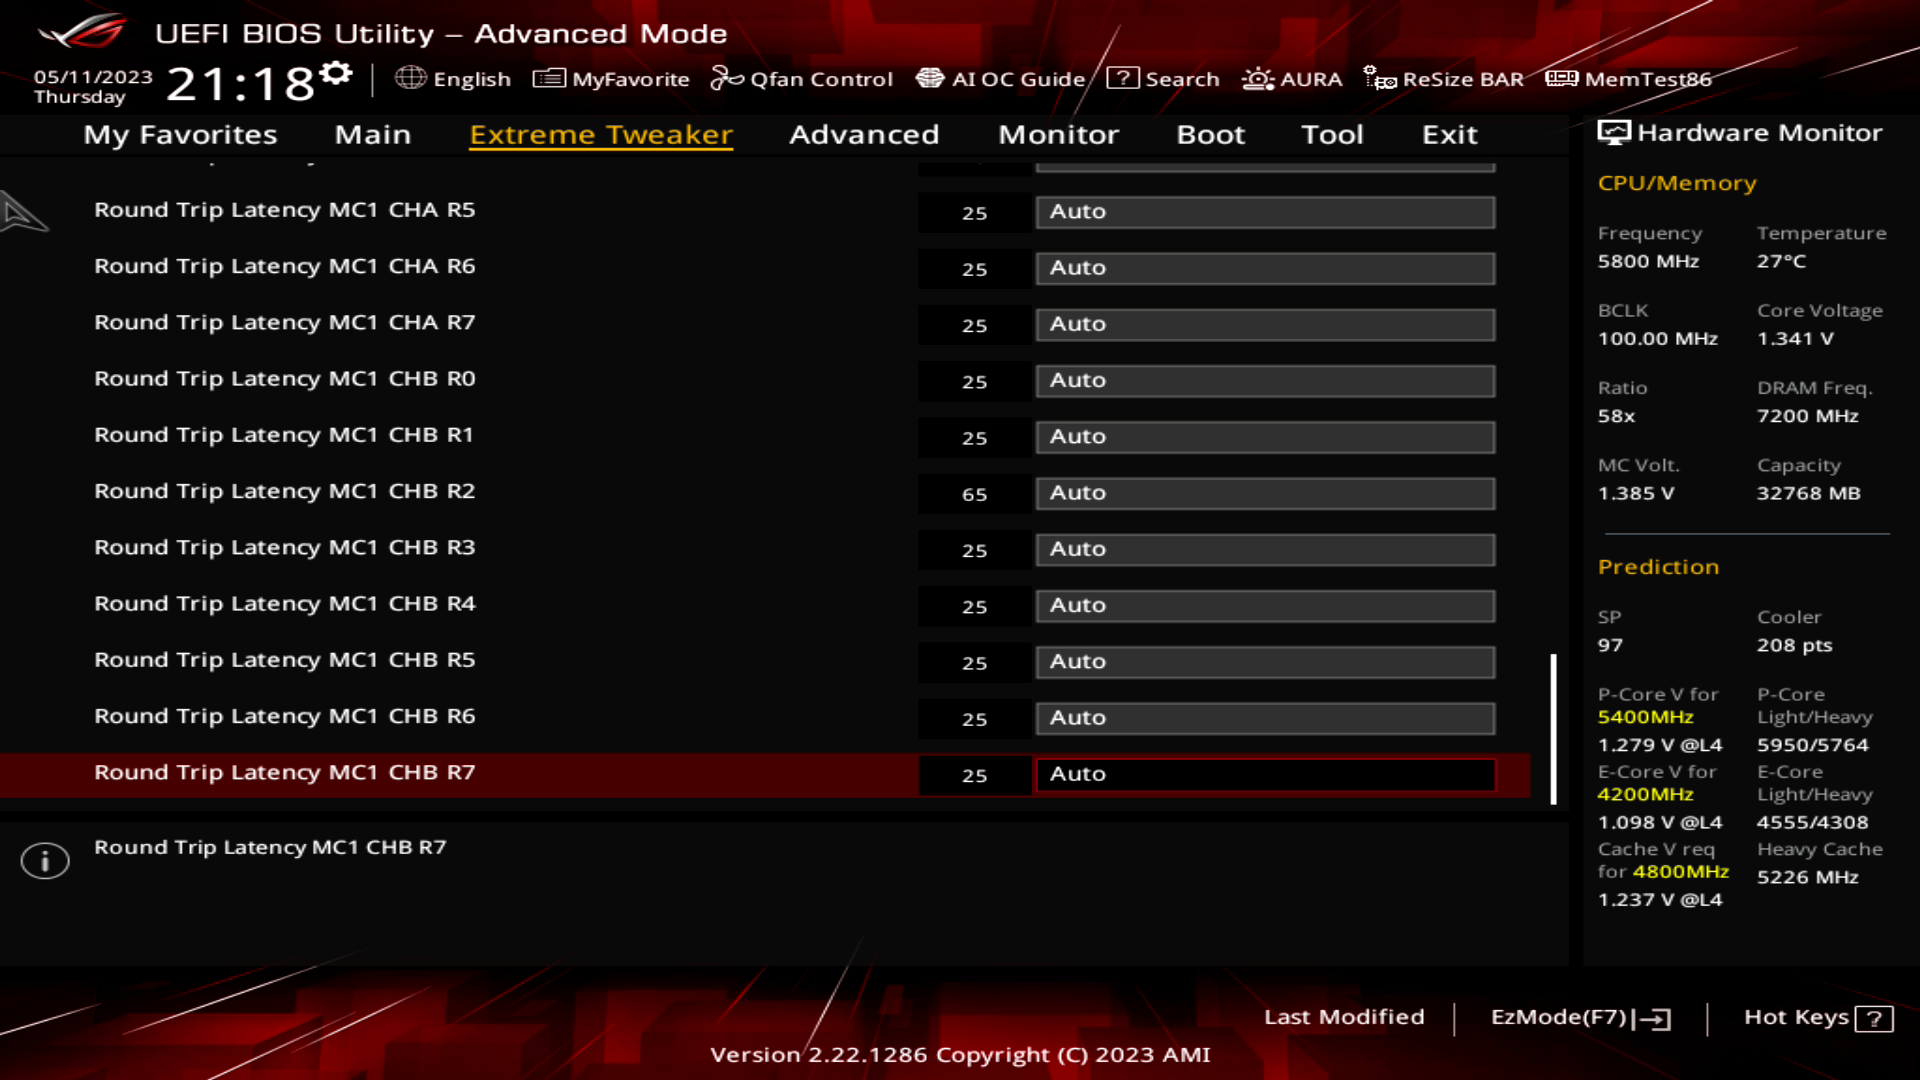The width and height of the screenshot is (1920, 1080).
Task: Open Round Trip Latency MC1 CHB R2 dropdown
Action: point(1265,493)
